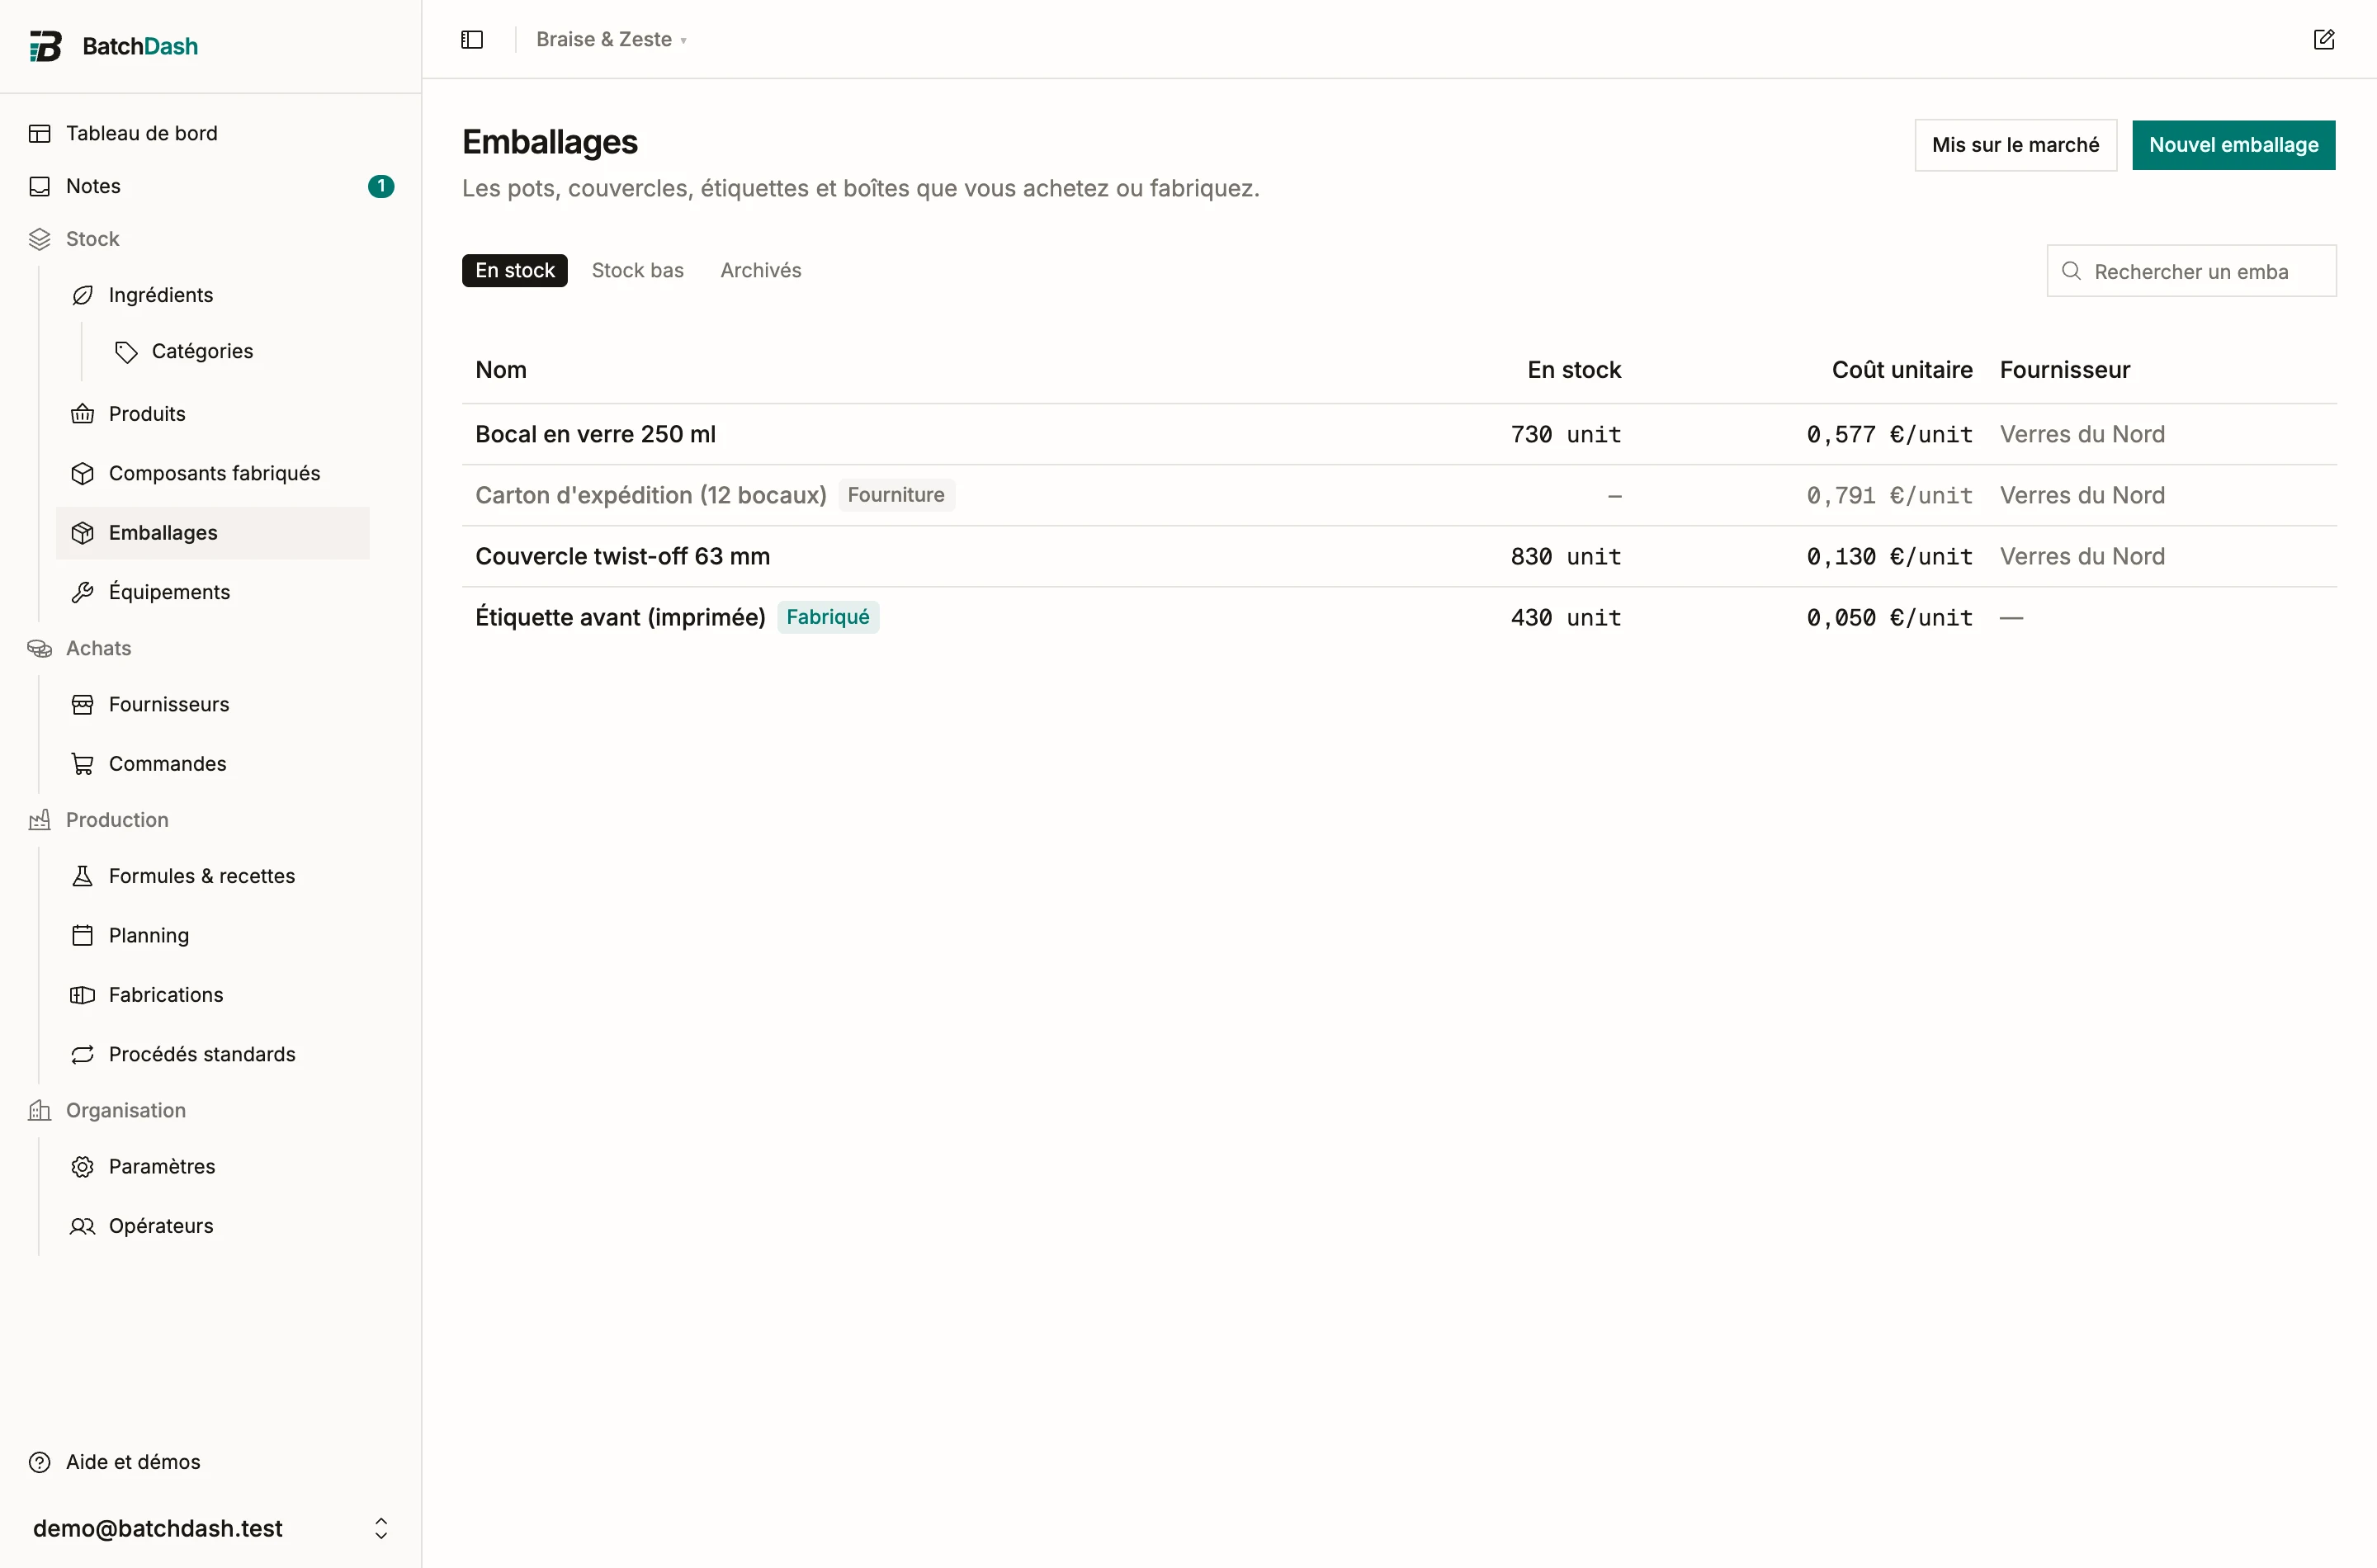Click the Ingrédients leaf icon

tap(83, 295)
